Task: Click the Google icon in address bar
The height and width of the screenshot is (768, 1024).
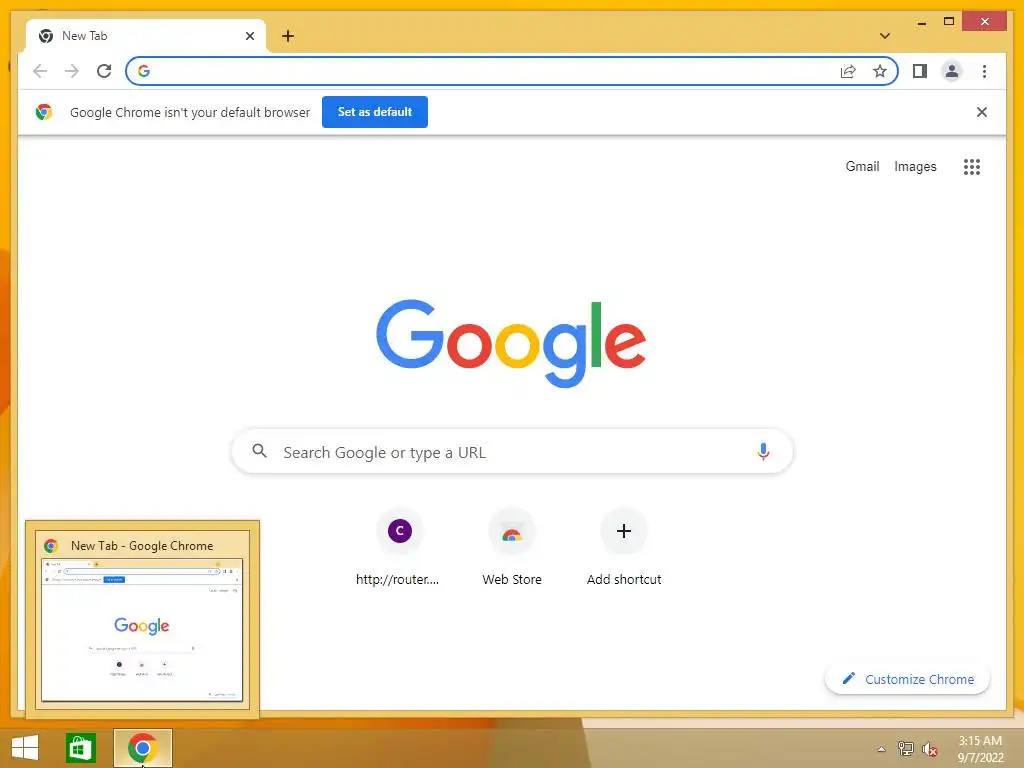Action: click(x=144, y=71)
